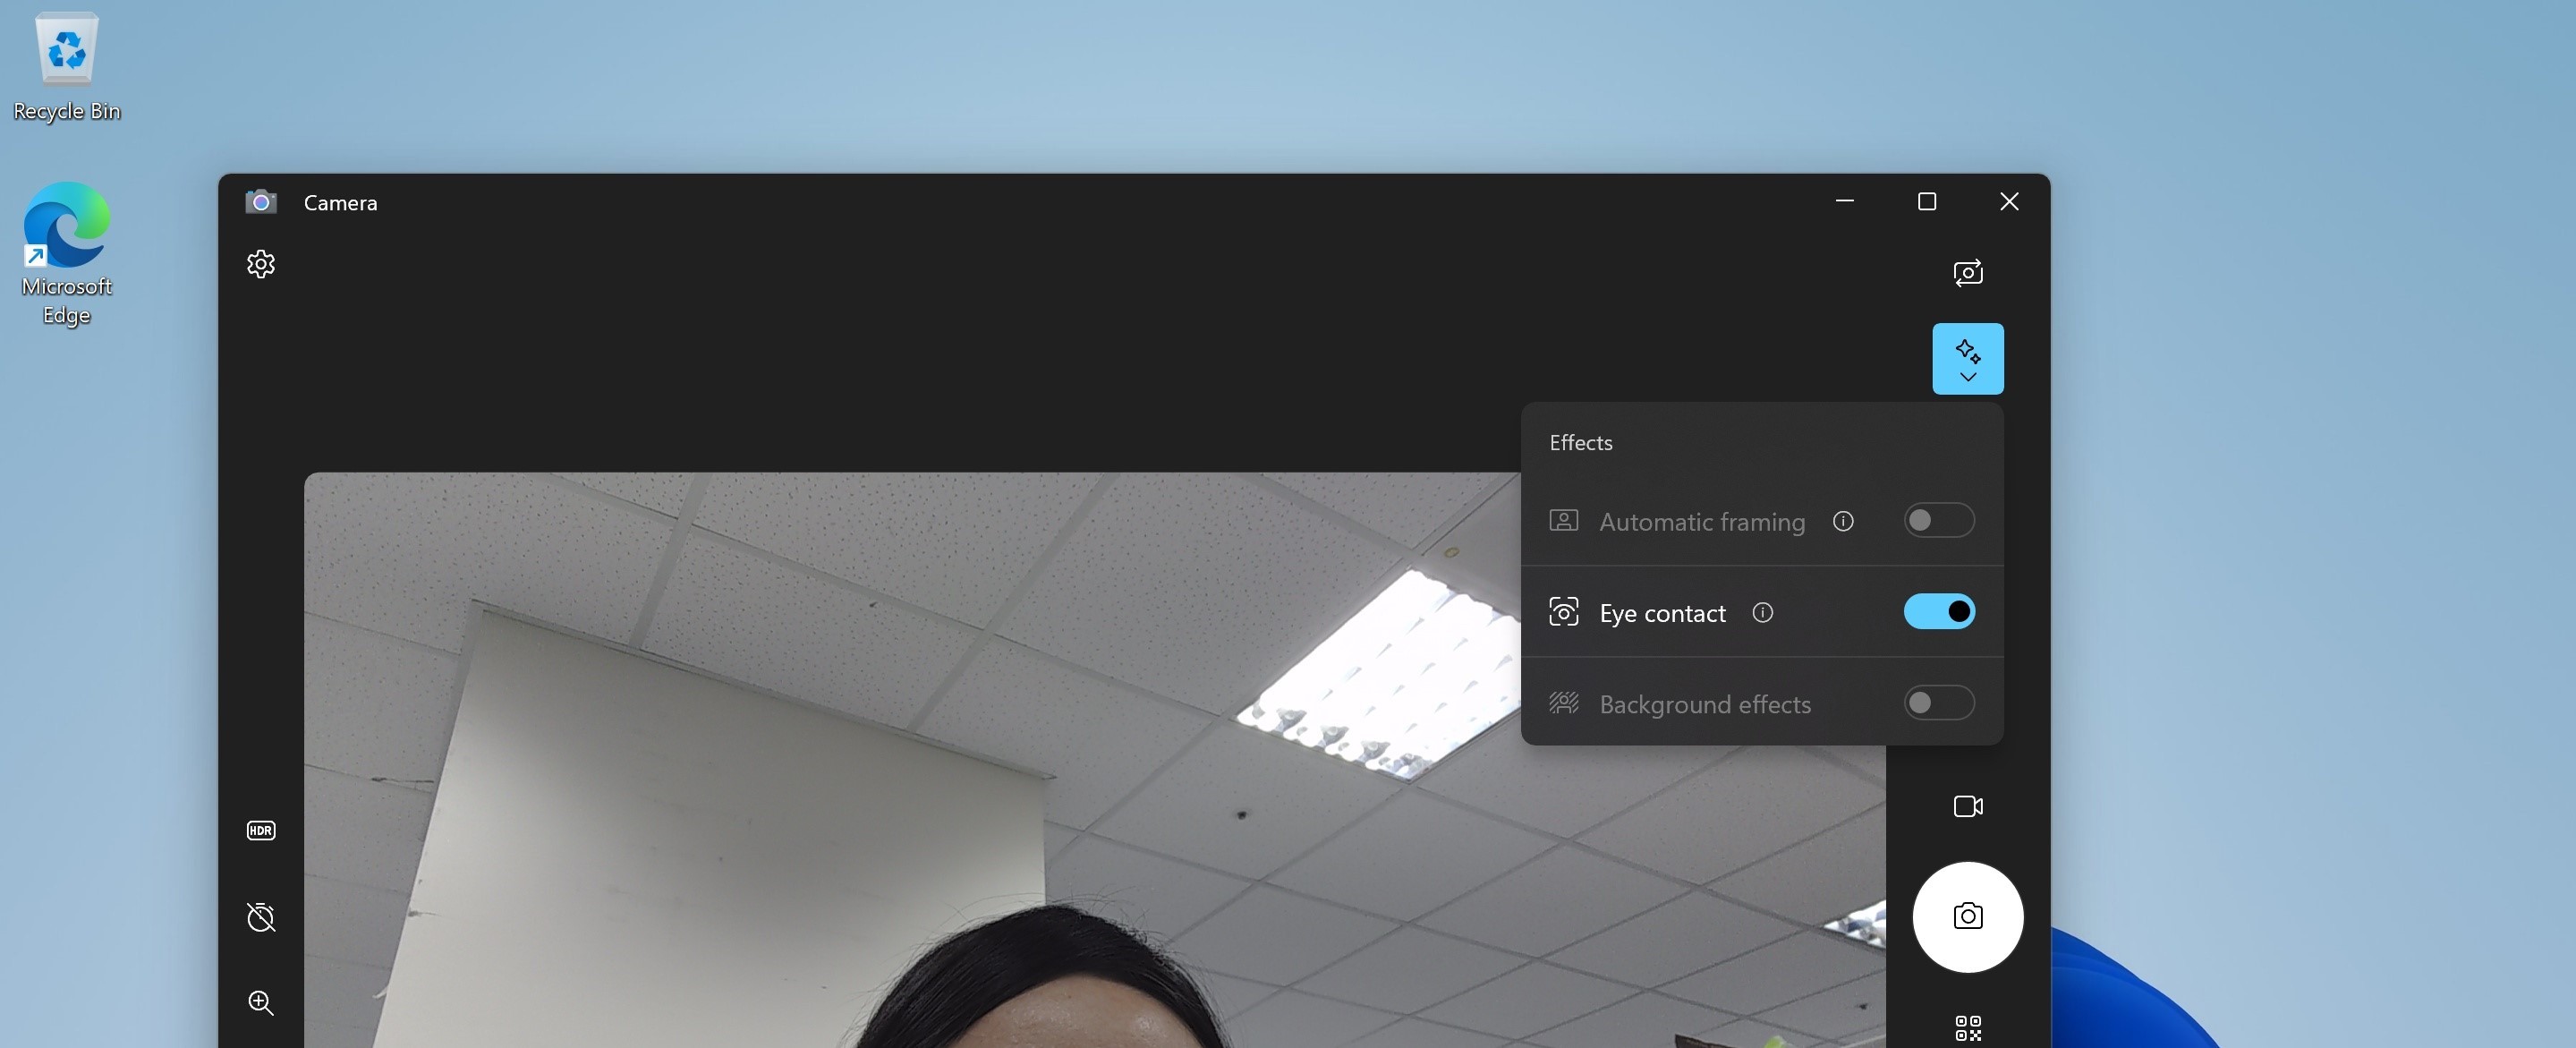Toggle HDR mode
Image resolution: width=2576 pixels, height=1048 pixels.
click(261, 830)
